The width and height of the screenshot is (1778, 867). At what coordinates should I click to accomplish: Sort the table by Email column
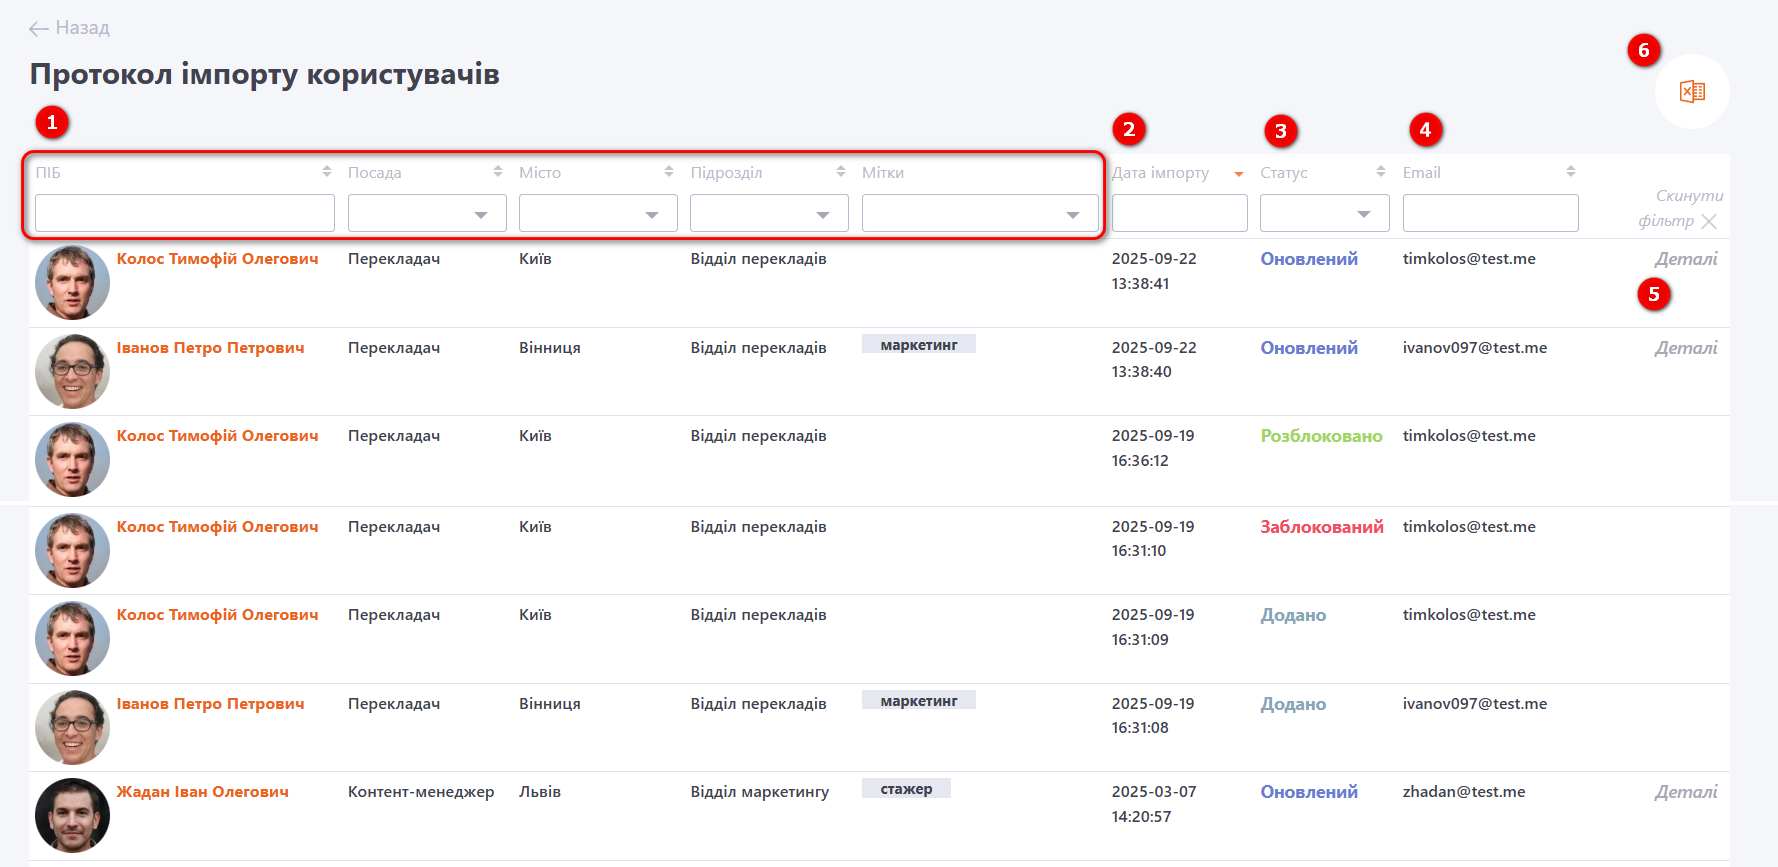coord(1570,172)
